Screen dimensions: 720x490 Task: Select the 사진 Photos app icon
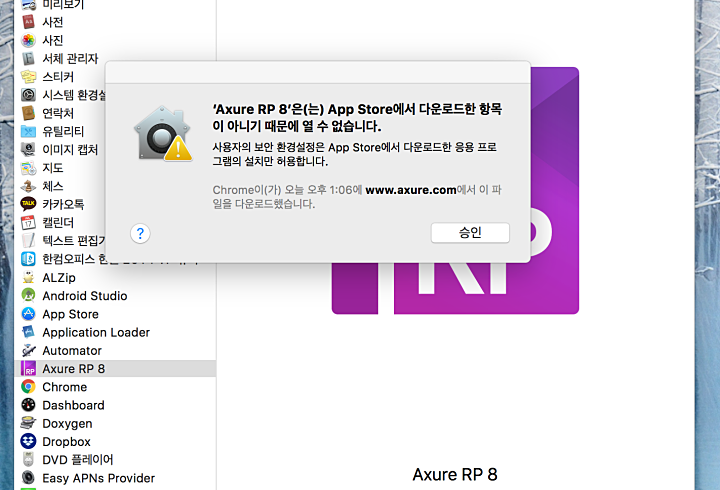pos(28,40)
